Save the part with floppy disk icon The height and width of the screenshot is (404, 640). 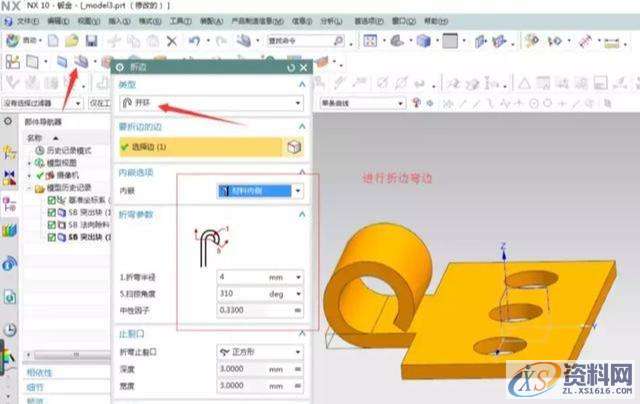pos(91,40)
